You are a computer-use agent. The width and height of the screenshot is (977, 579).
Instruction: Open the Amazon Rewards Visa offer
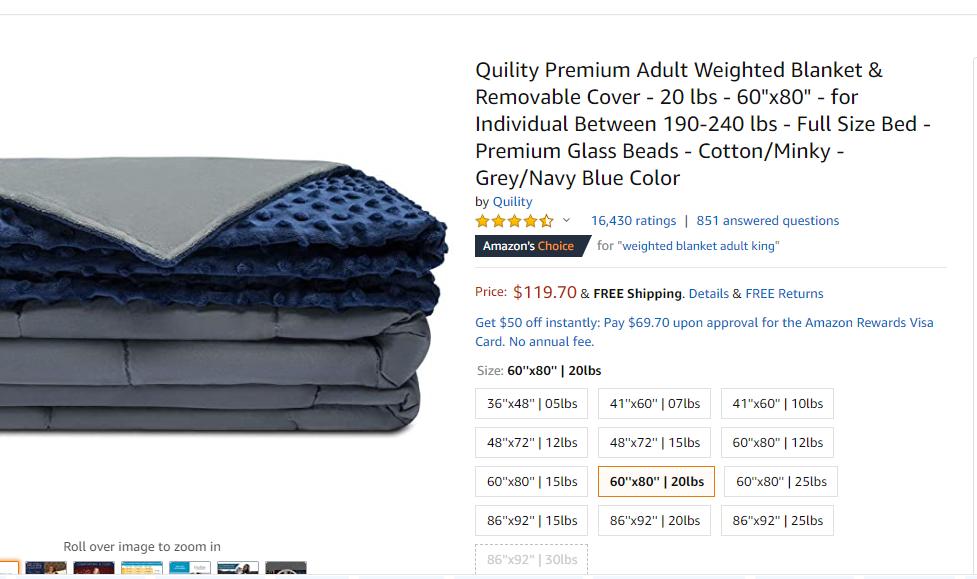[x=704, y=332]
